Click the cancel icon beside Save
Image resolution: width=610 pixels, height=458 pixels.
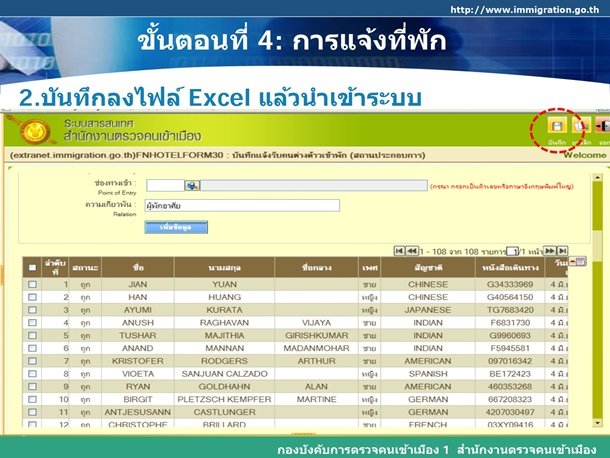coord(581,126)
